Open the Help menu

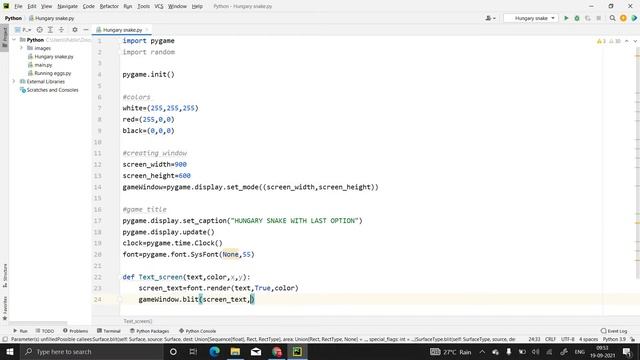coord(197,6)
